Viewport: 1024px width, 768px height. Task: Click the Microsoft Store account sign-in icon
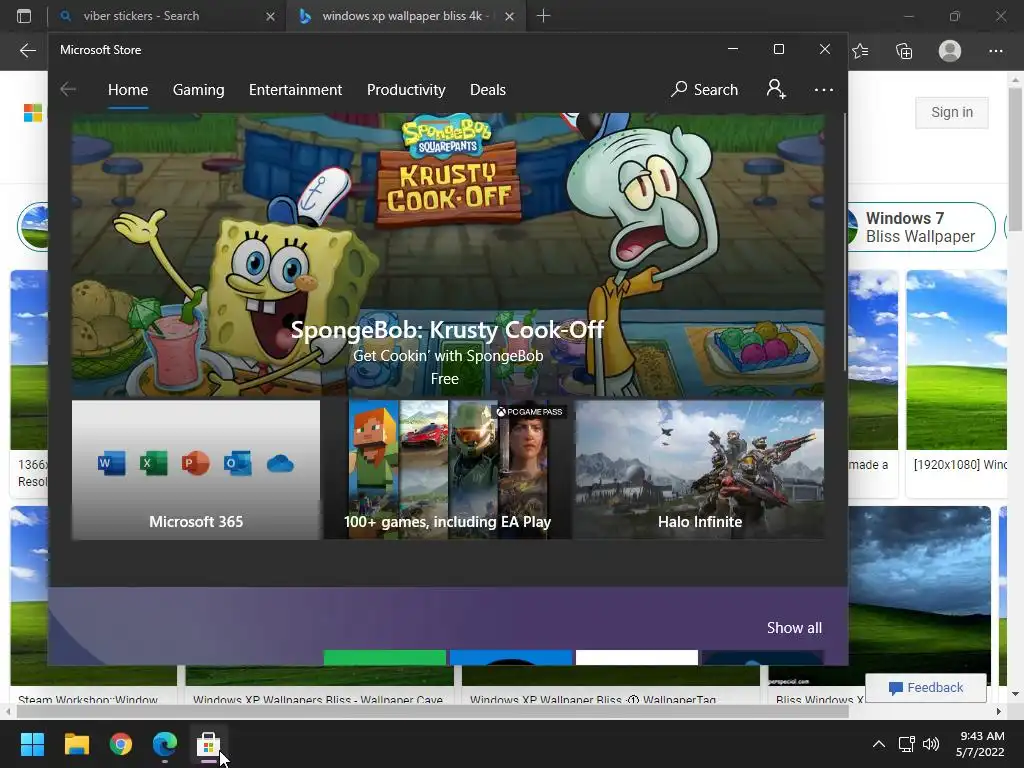point(776,89)
